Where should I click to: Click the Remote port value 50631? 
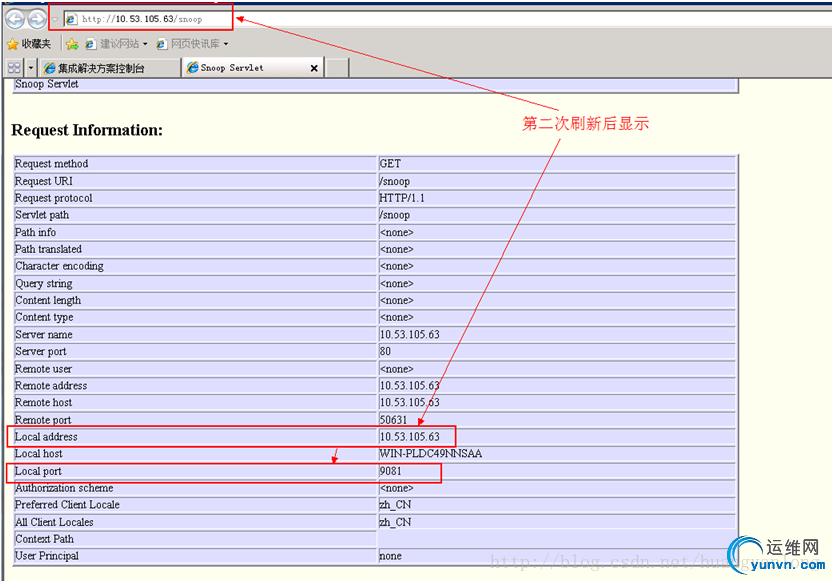pyautogui.click(x=393, y=420)
